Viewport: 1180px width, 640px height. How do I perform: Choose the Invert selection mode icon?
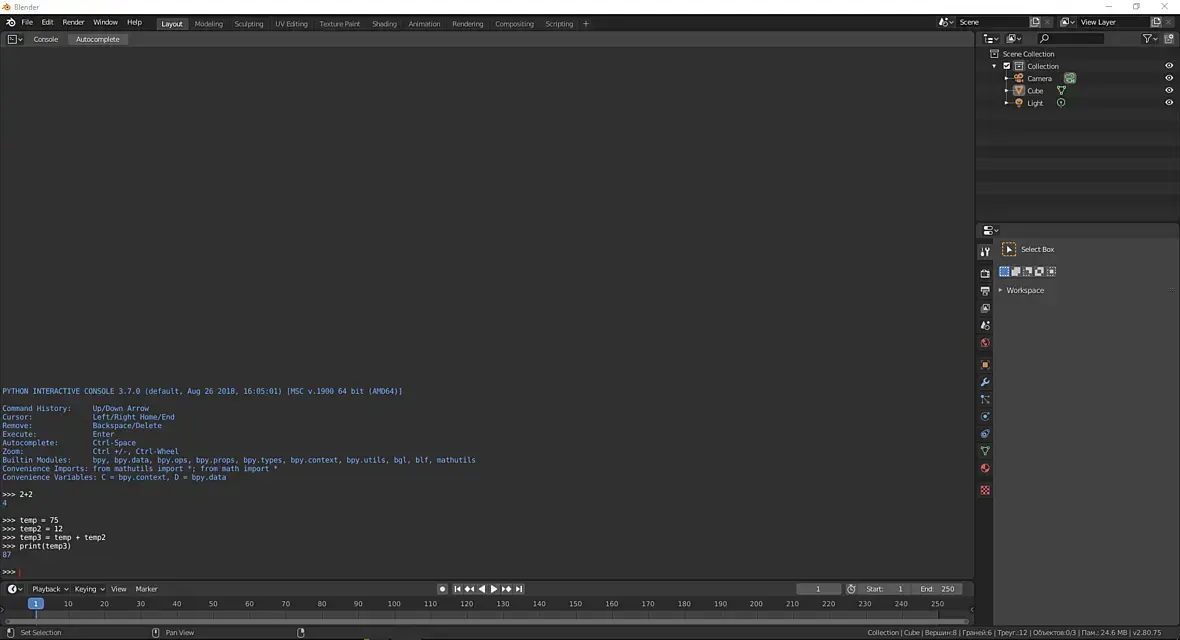[x=1039, y=271]
